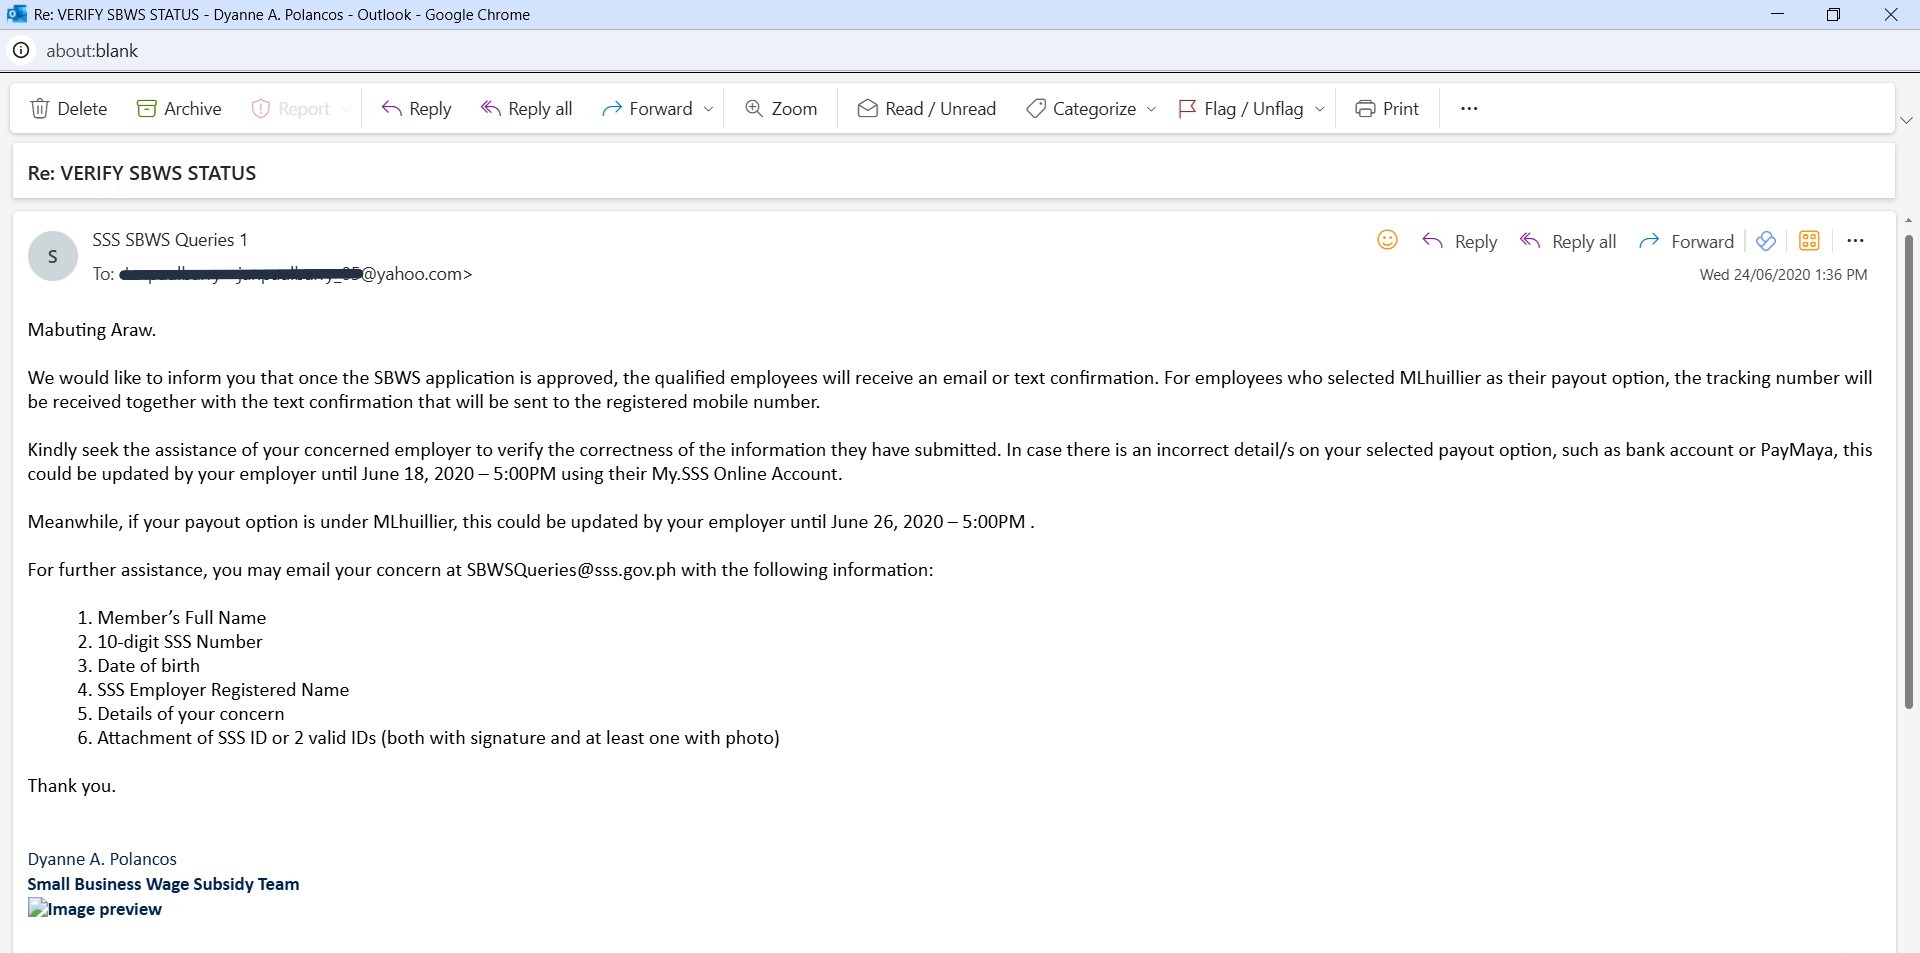Open message more actions ellipsis

[x=1856, y=241]
